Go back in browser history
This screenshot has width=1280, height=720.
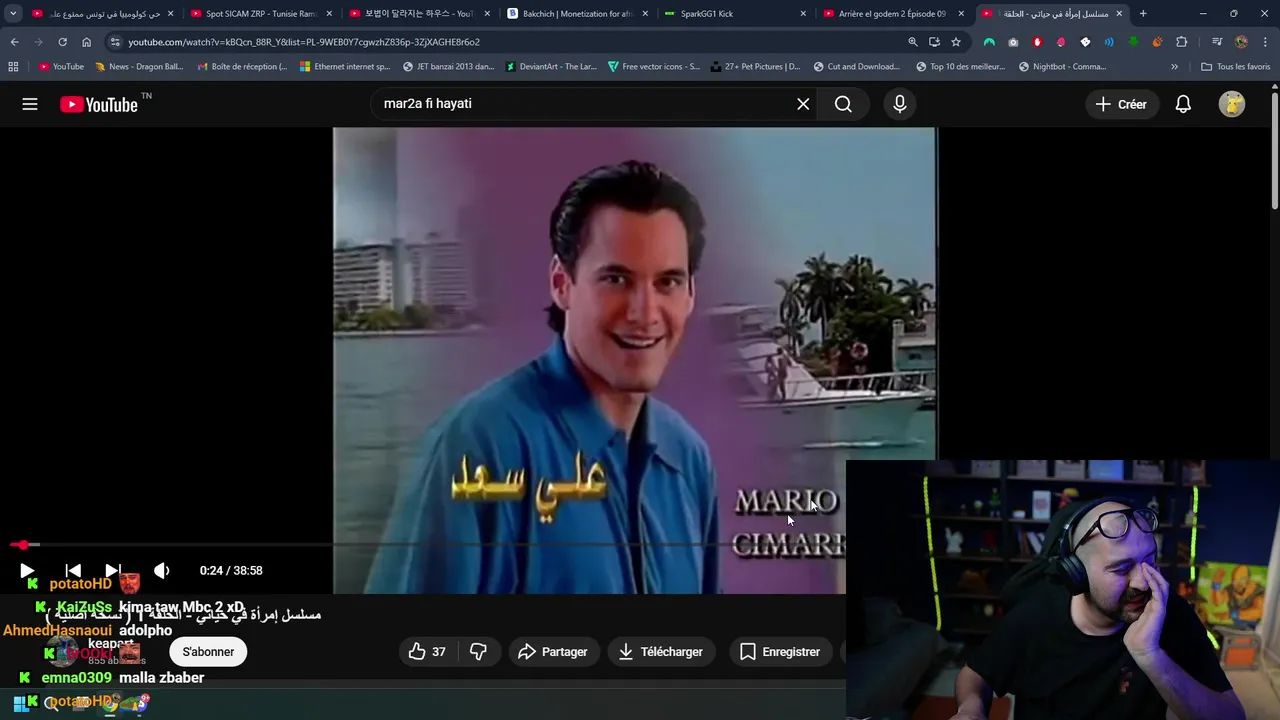pyautogui.click(x=14, y=42)
